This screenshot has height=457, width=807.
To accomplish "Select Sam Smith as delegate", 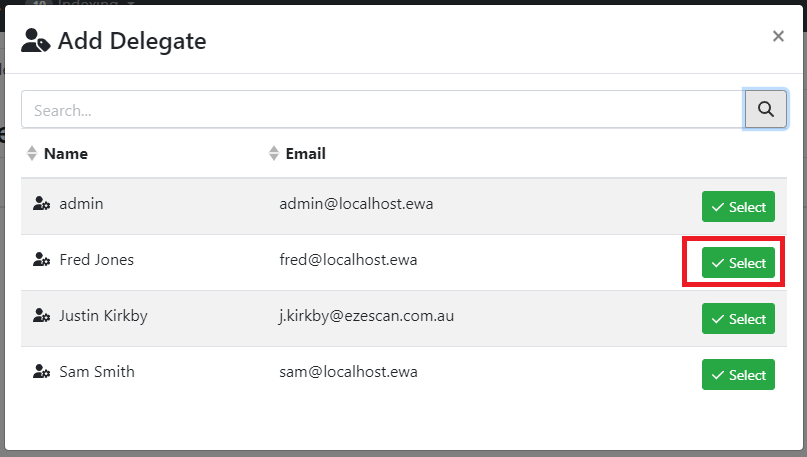I will (x=738, y=375).
